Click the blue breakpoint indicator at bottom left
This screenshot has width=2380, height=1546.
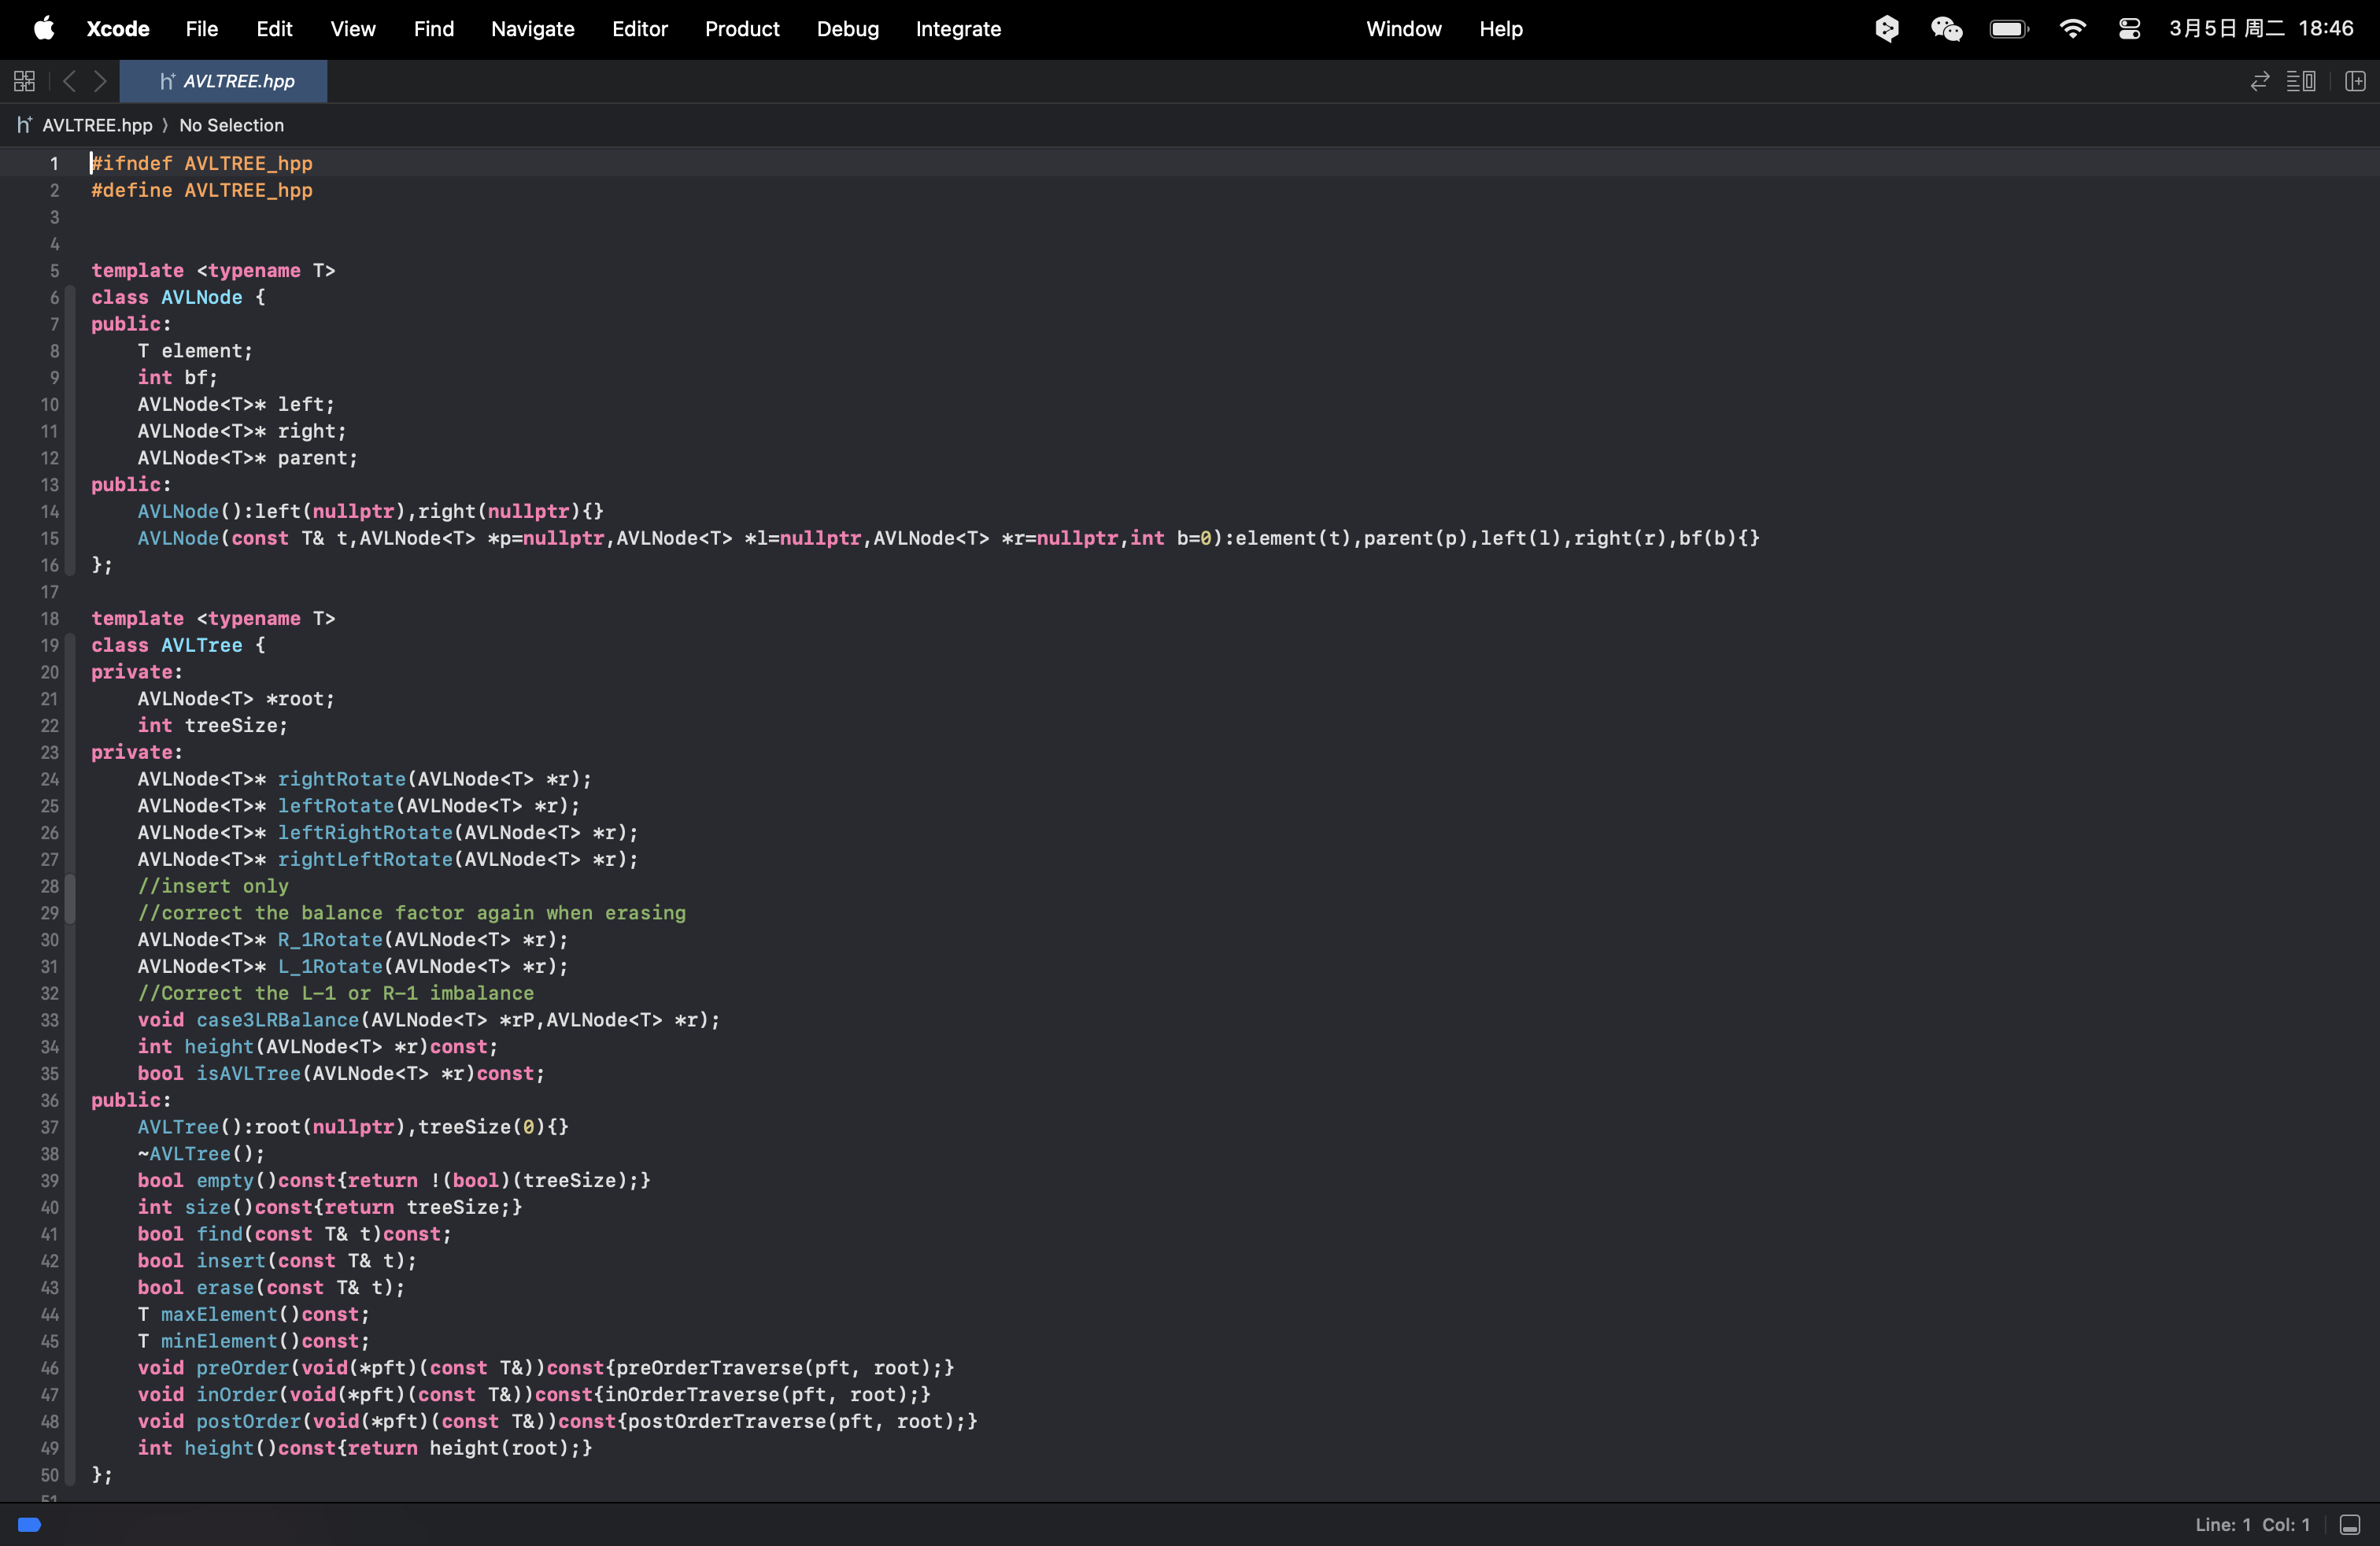[x=29, y=1525]
